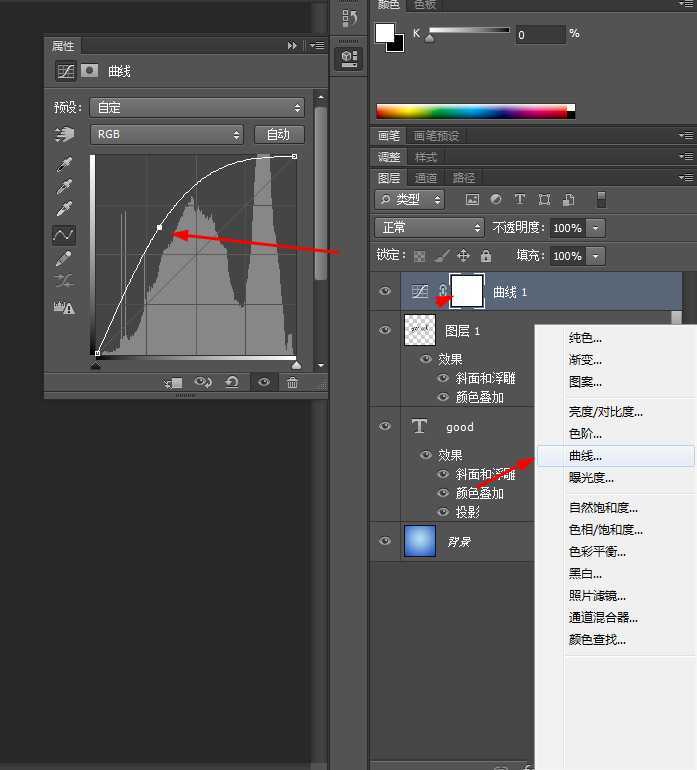Open the 正常 blend mode dropdown
Image resolution: width=697 pixels, height=770 pixels.
(x=429, y=228)
